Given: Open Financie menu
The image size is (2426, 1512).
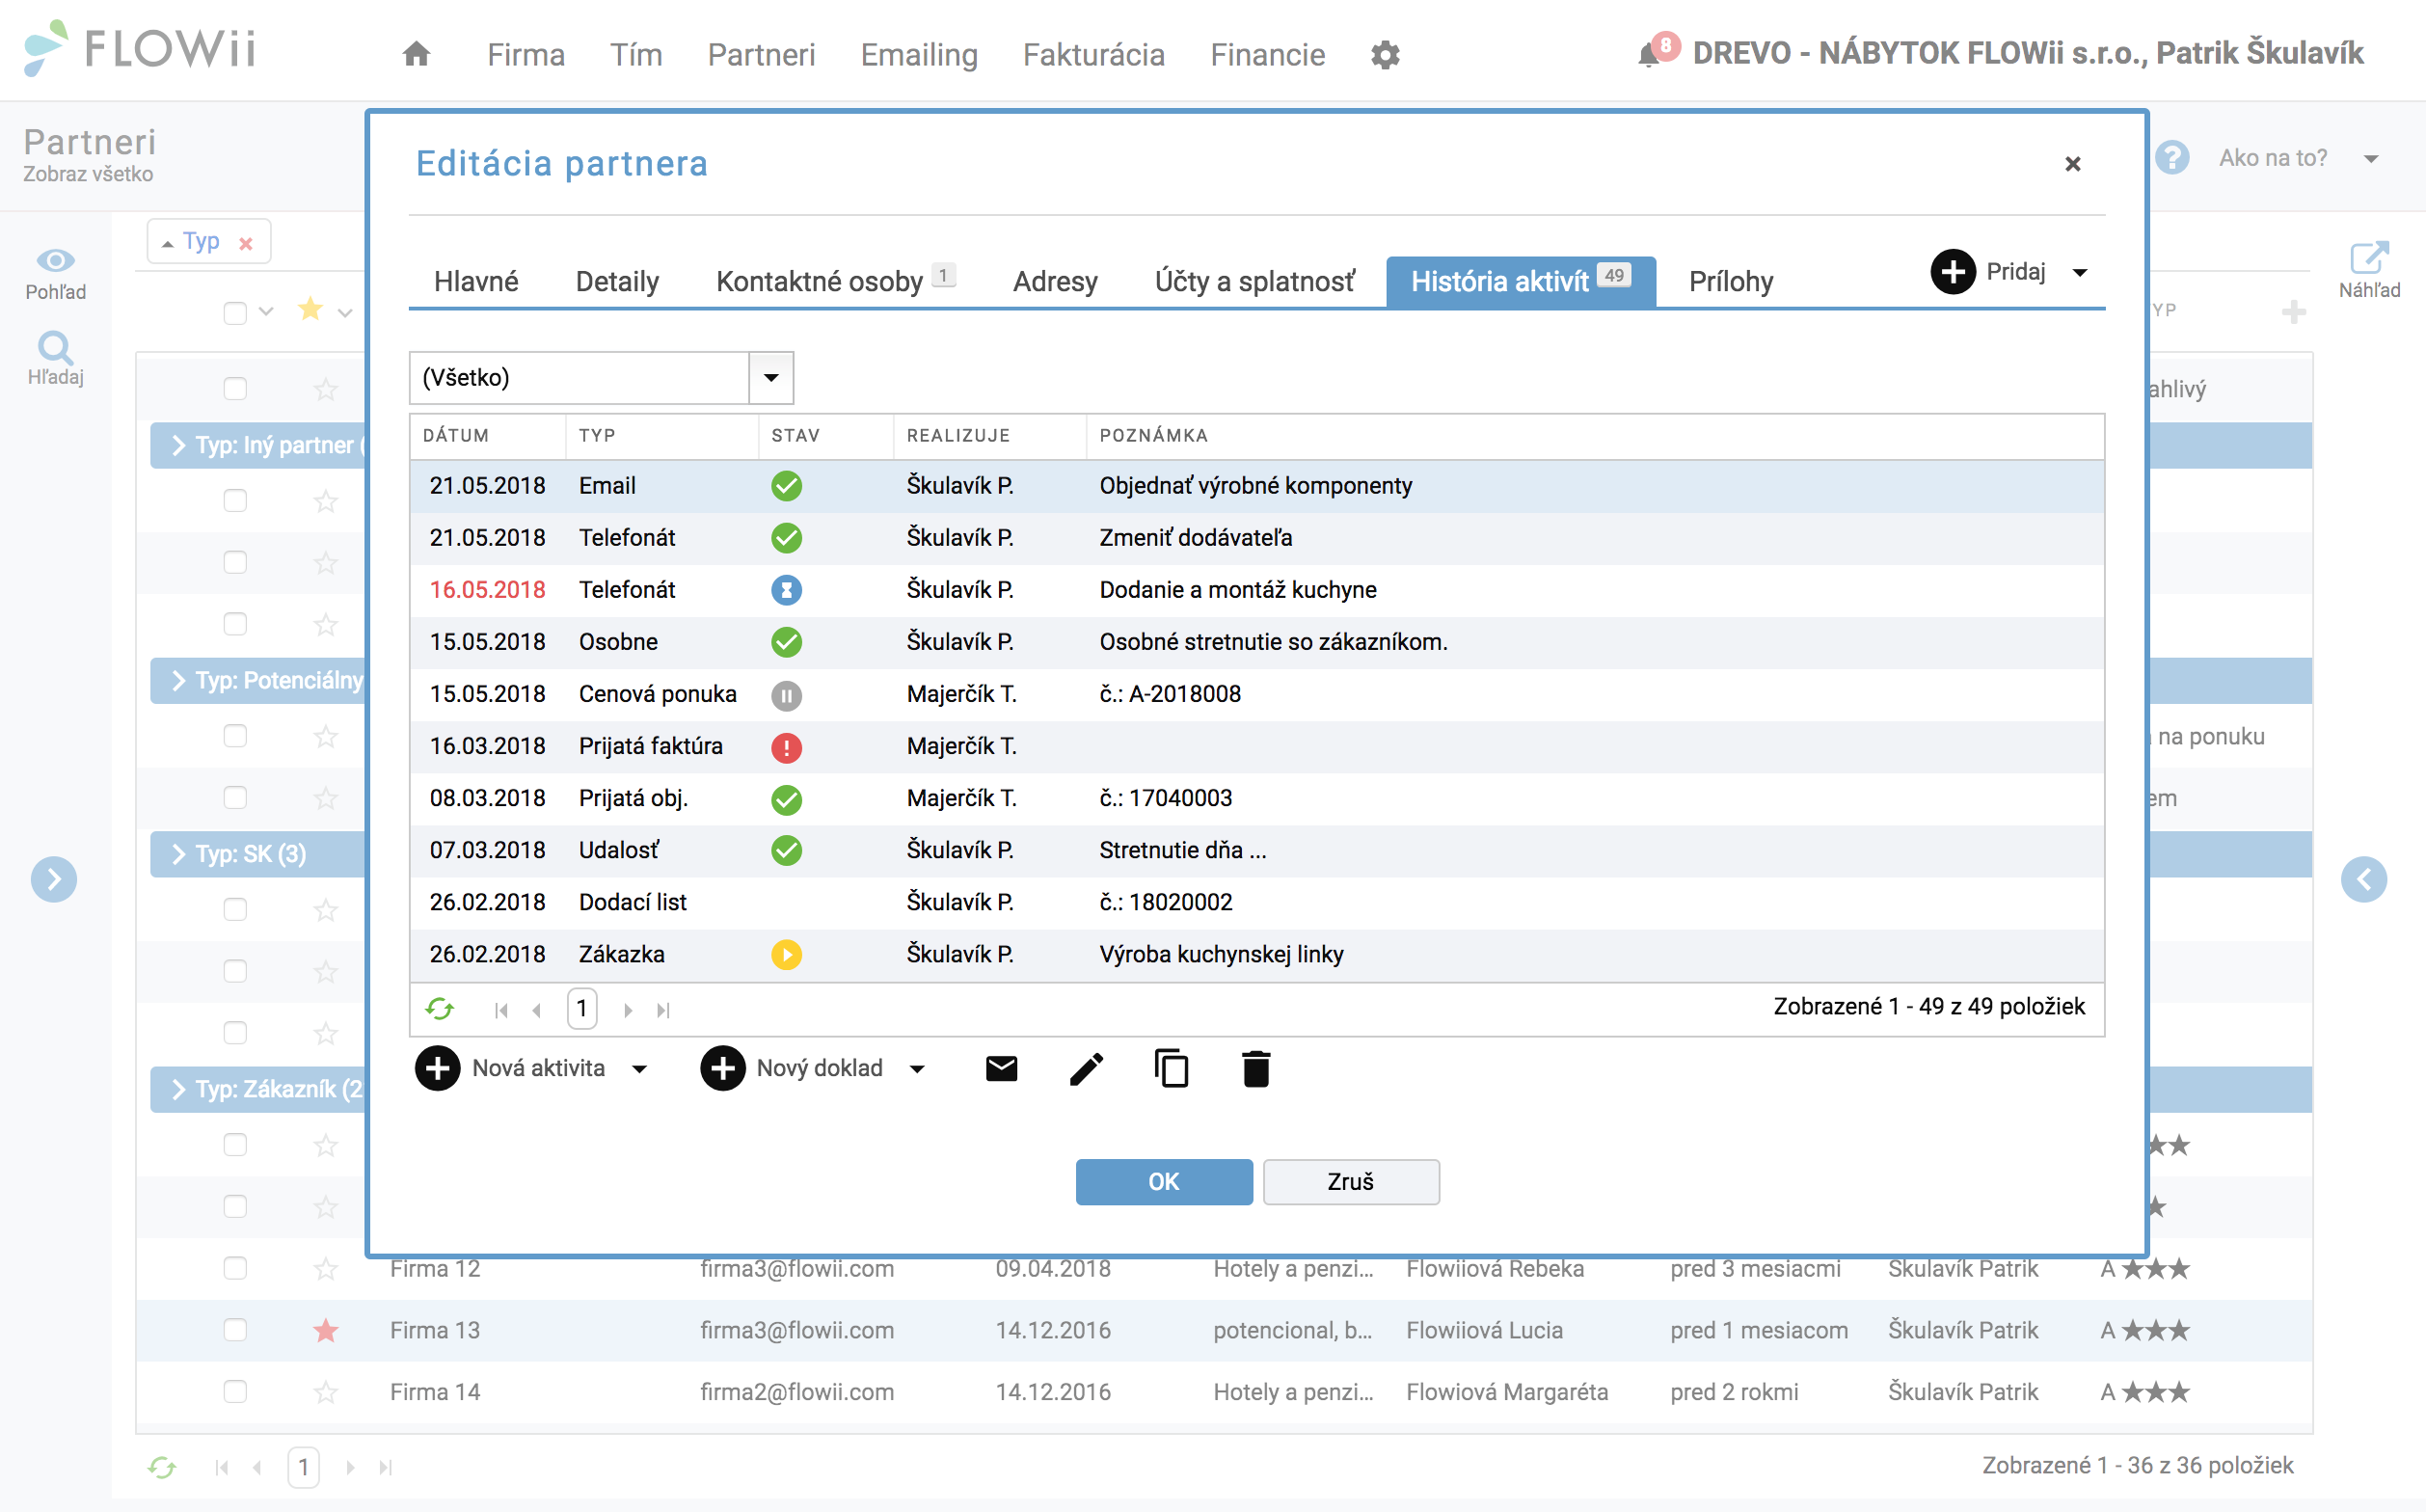Looking at the screenshot, I should pyautogui.click(x=1268, y=55).
